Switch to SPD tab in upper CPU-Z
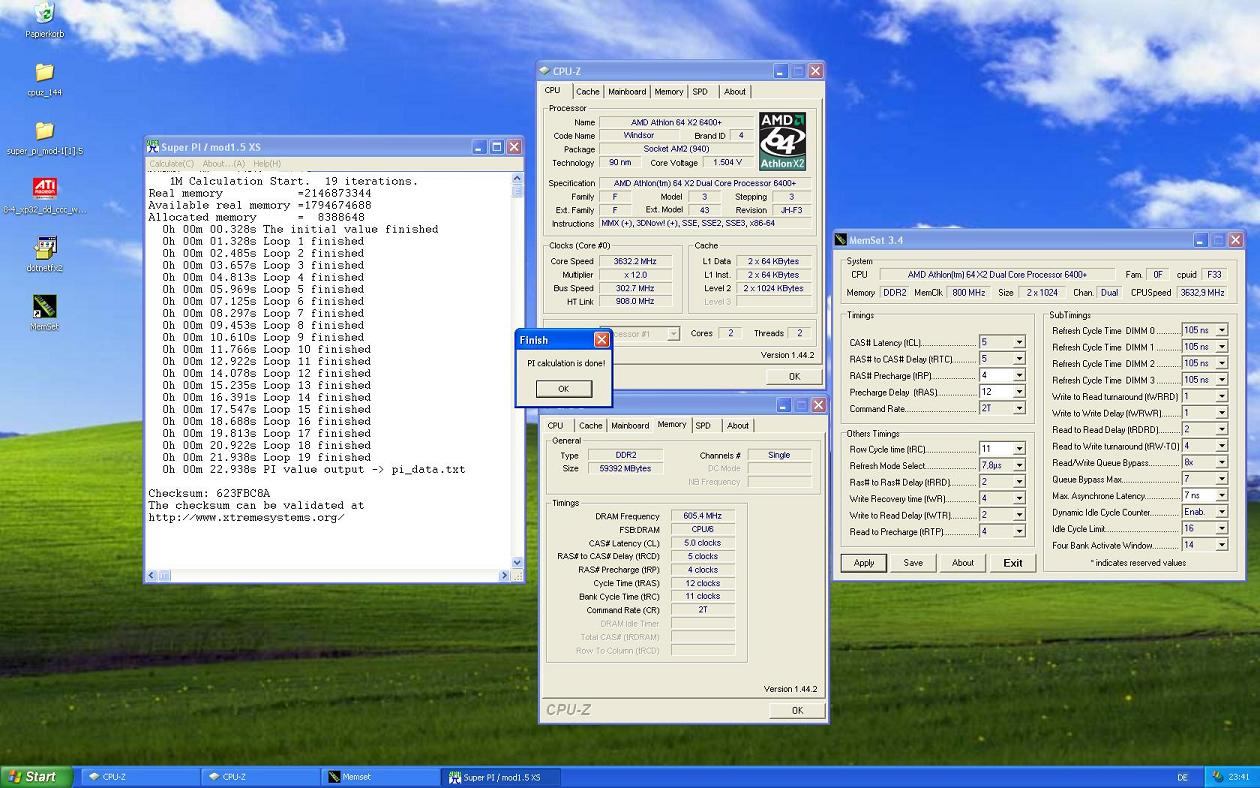 (x=700, y=92)
